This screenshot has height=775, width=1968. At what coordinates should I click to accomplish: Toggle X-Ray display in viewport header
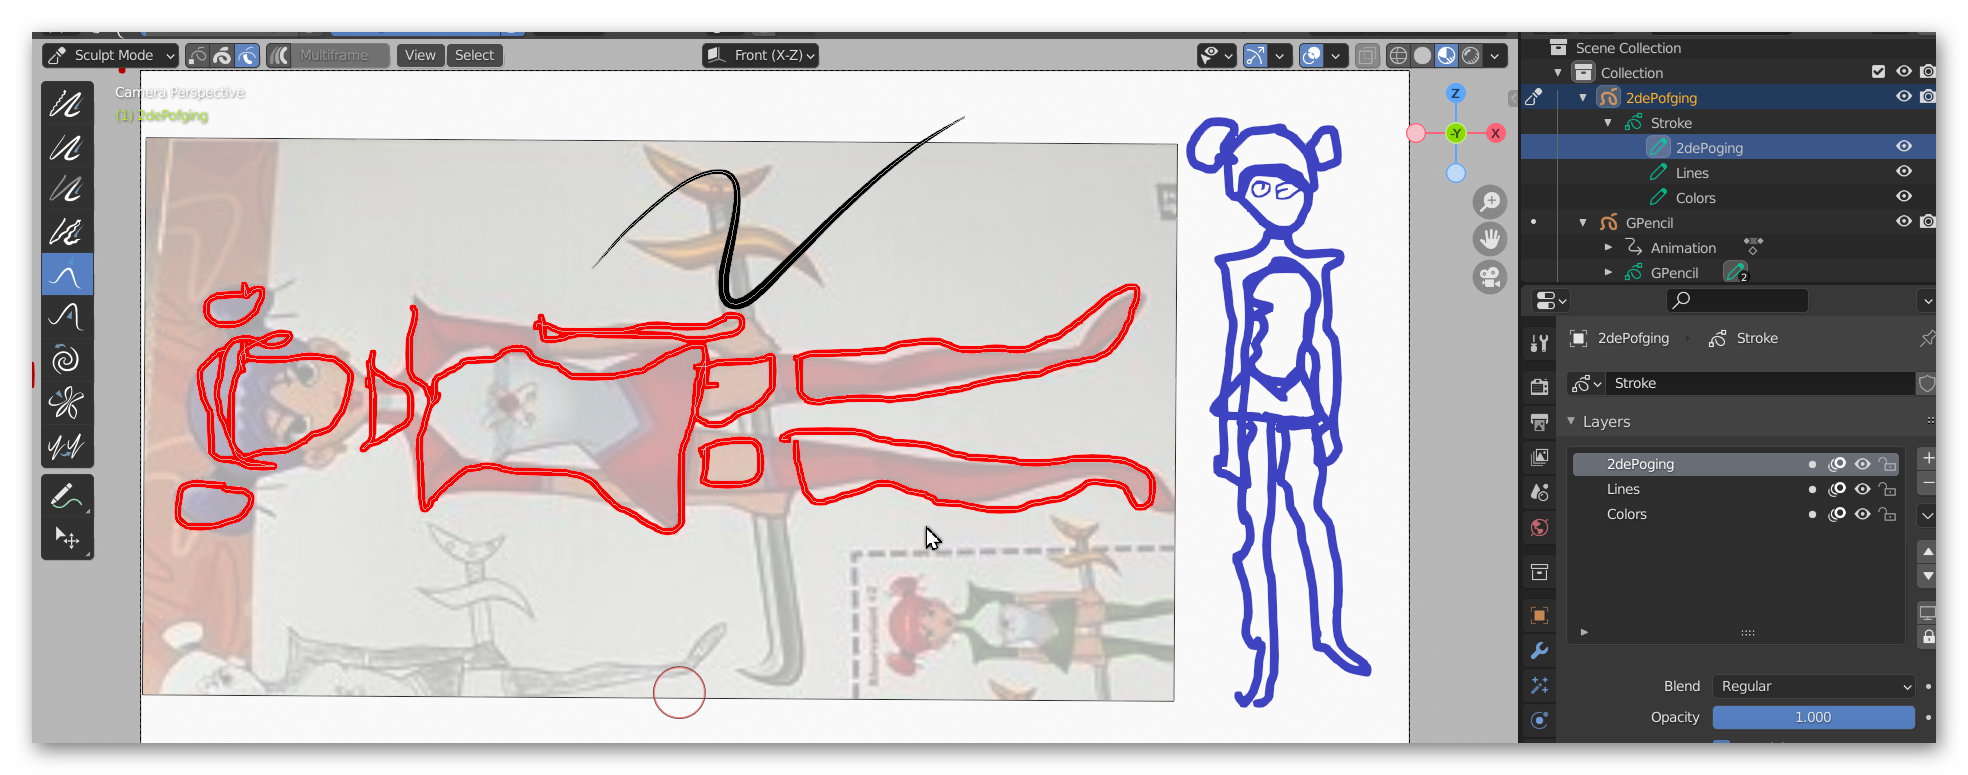[1367, 55]
